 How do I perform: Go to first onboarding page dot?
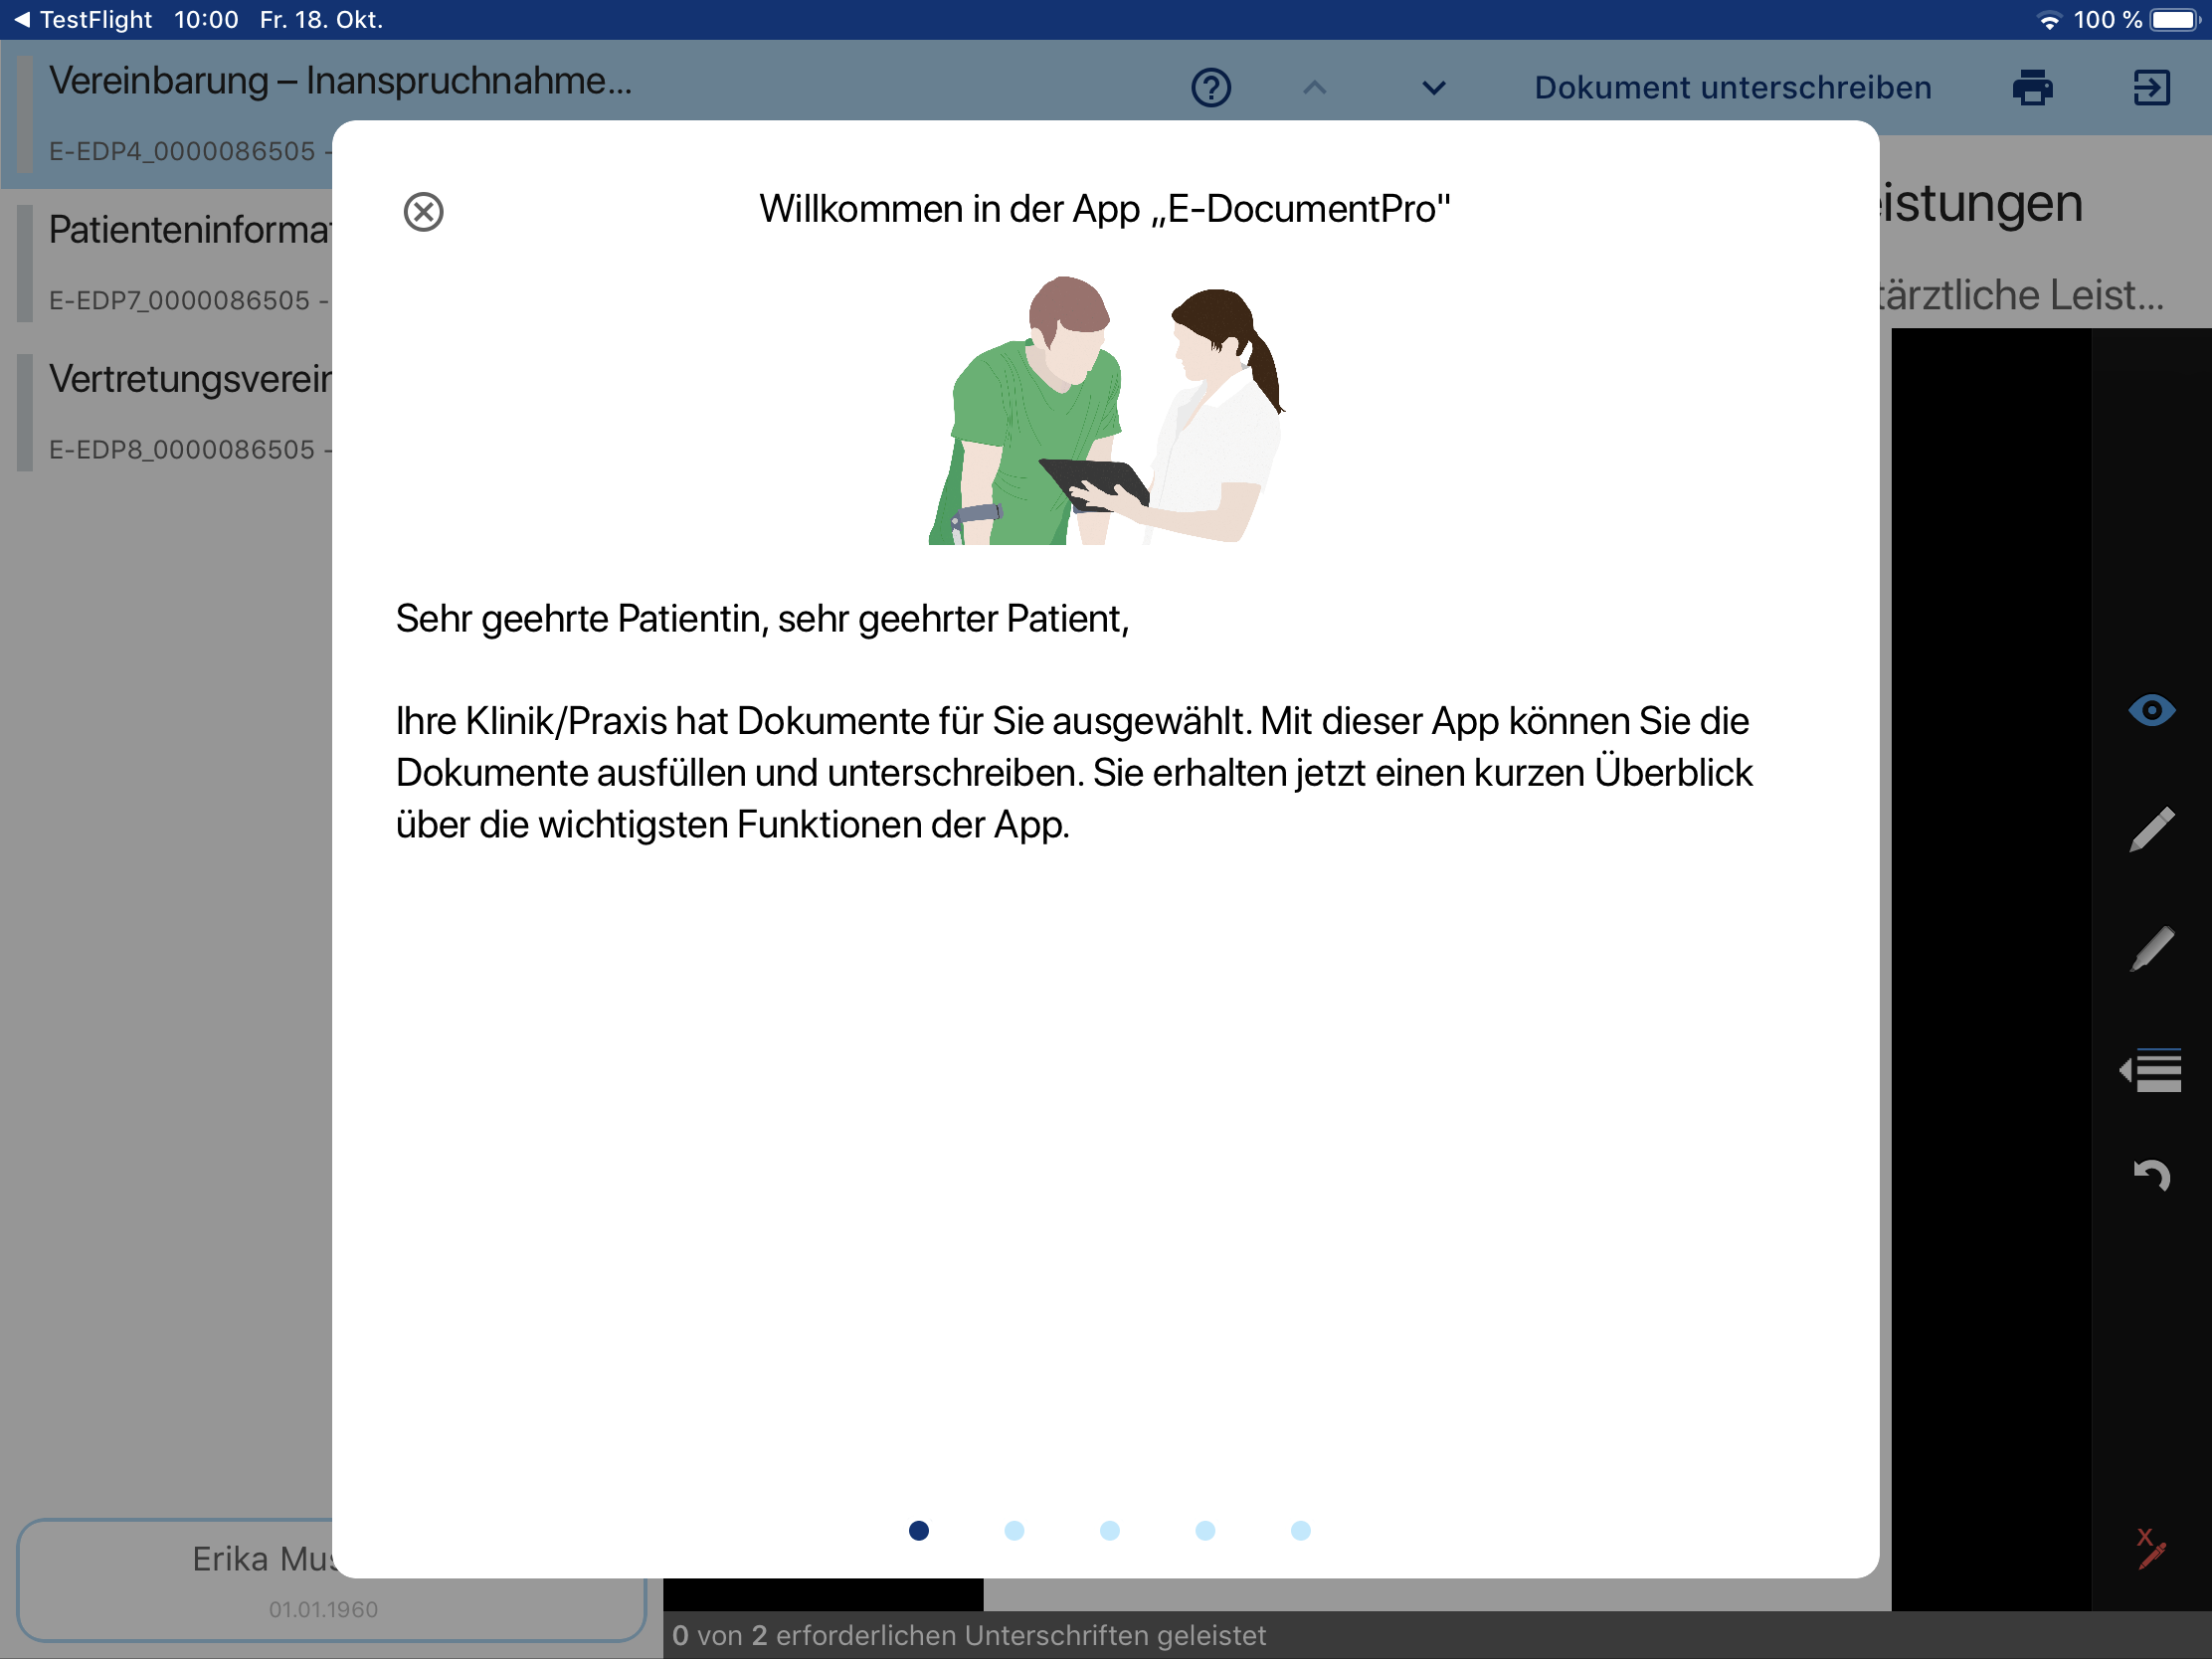pos(919,1530)
